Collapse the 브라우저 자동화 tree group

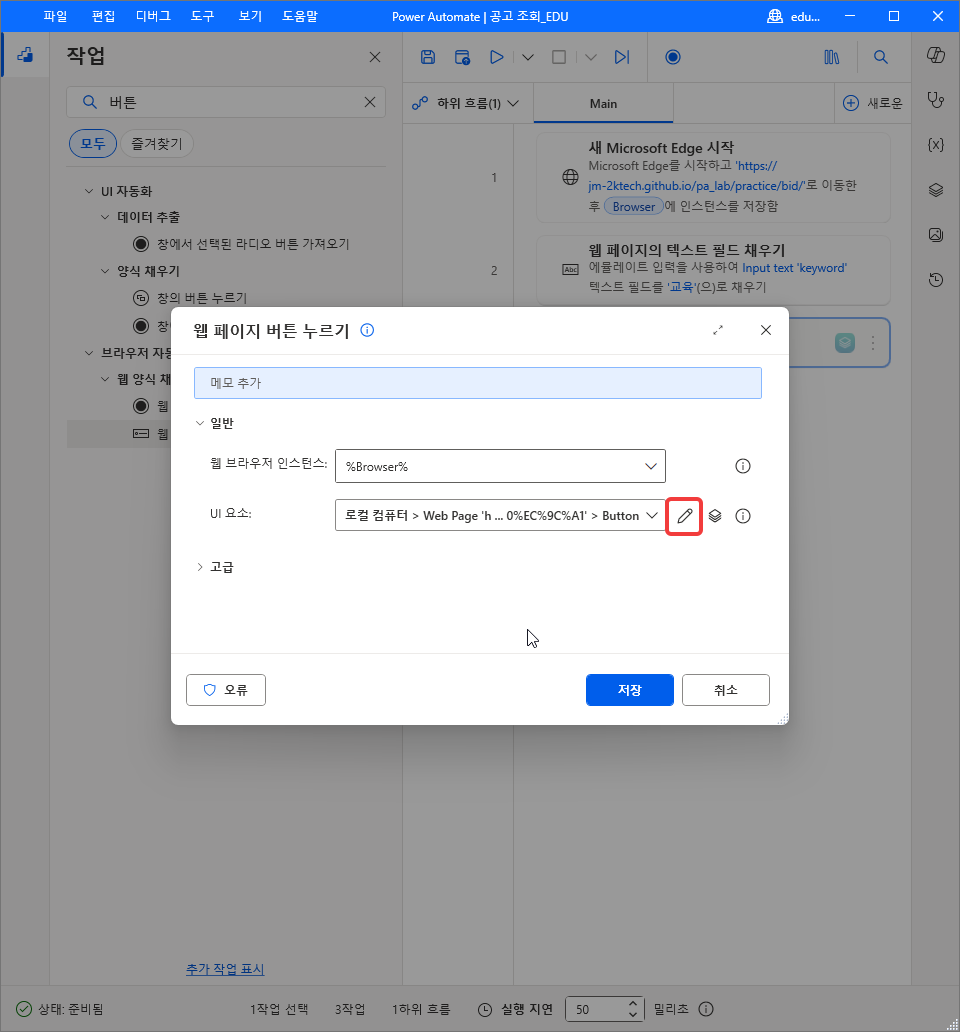coord(89,353)
